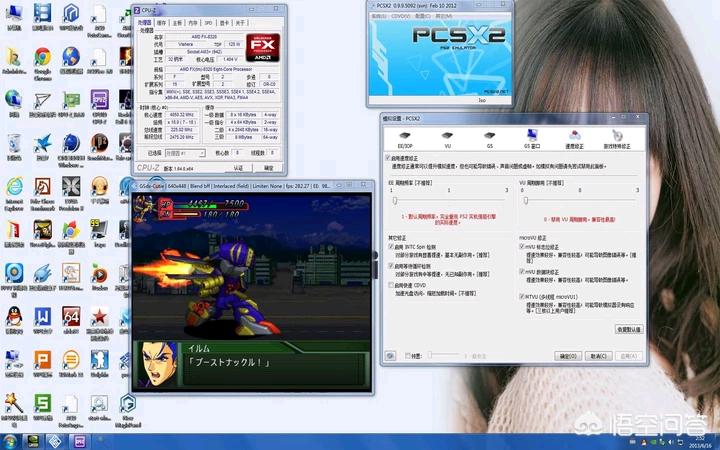This screenshot has width=720, height=450.
Task: Open the orange WPS Presentation P icon
Action: (x=42, y=363)
